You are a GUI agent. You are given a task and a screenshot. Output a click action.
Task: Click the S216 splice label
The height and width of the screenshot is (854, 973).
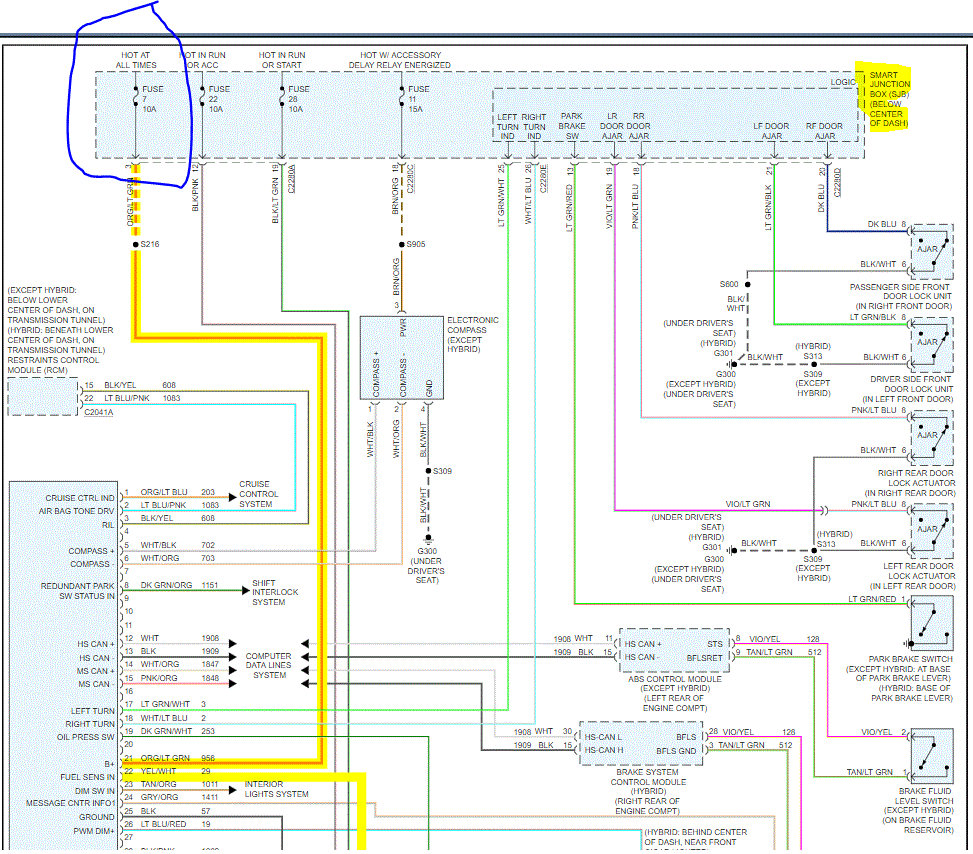pos(150,244)
